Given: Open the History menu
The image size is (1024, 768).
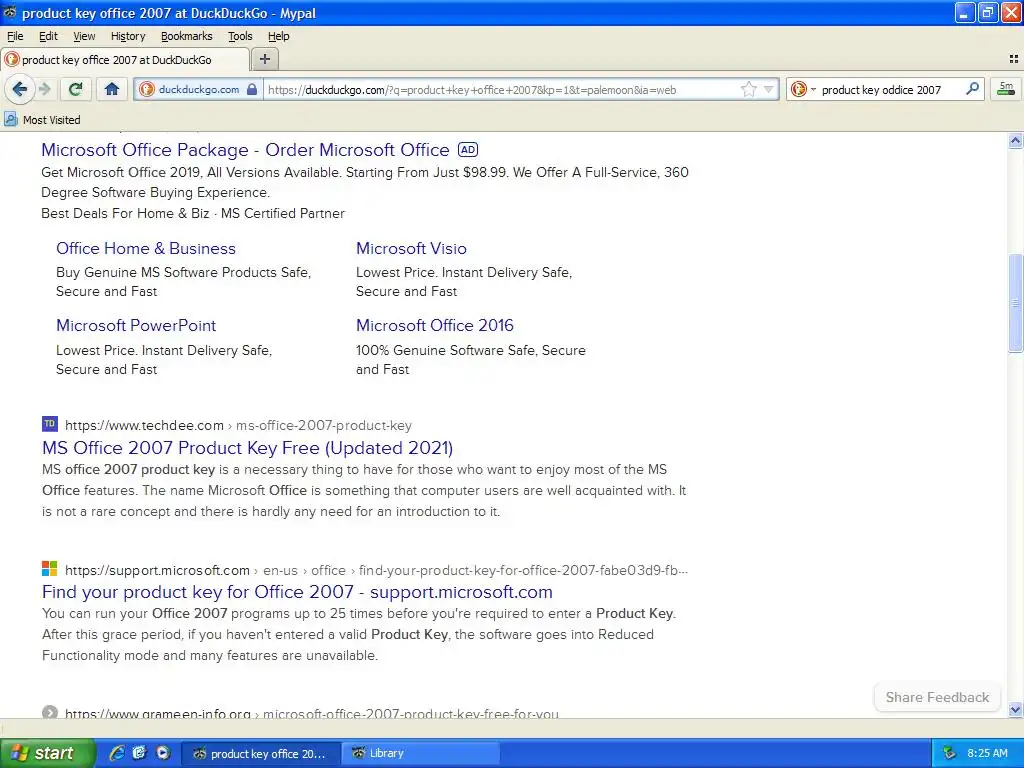Looking at the screenshot, I should (127, 36).
